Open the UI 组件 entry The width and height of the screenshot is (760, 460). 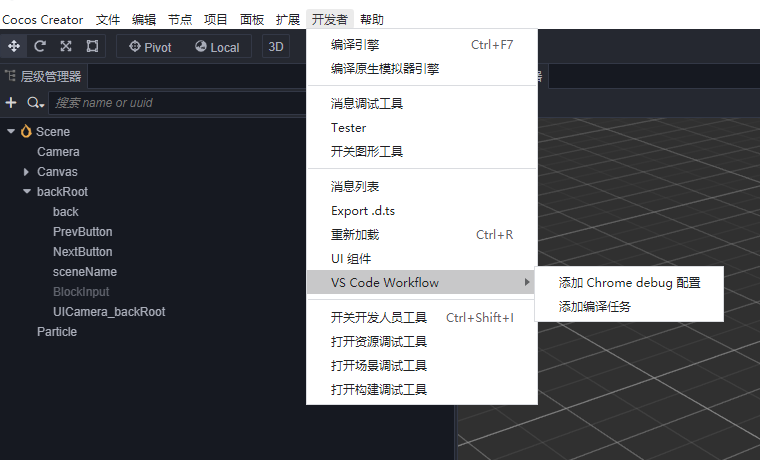(422, 259)
